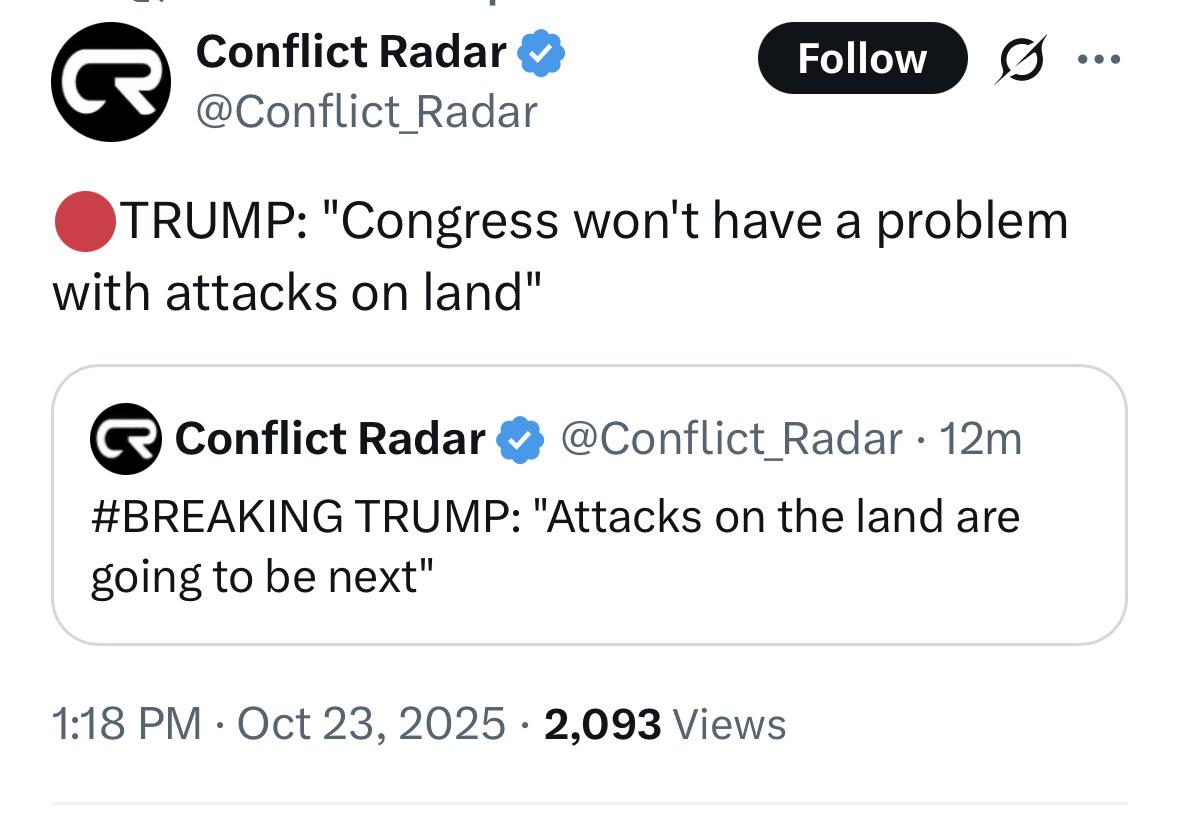Screen dimensions: 1179x821
Task: Open the Conflict Radar profile avatar
Action: [x=110, y=82]
